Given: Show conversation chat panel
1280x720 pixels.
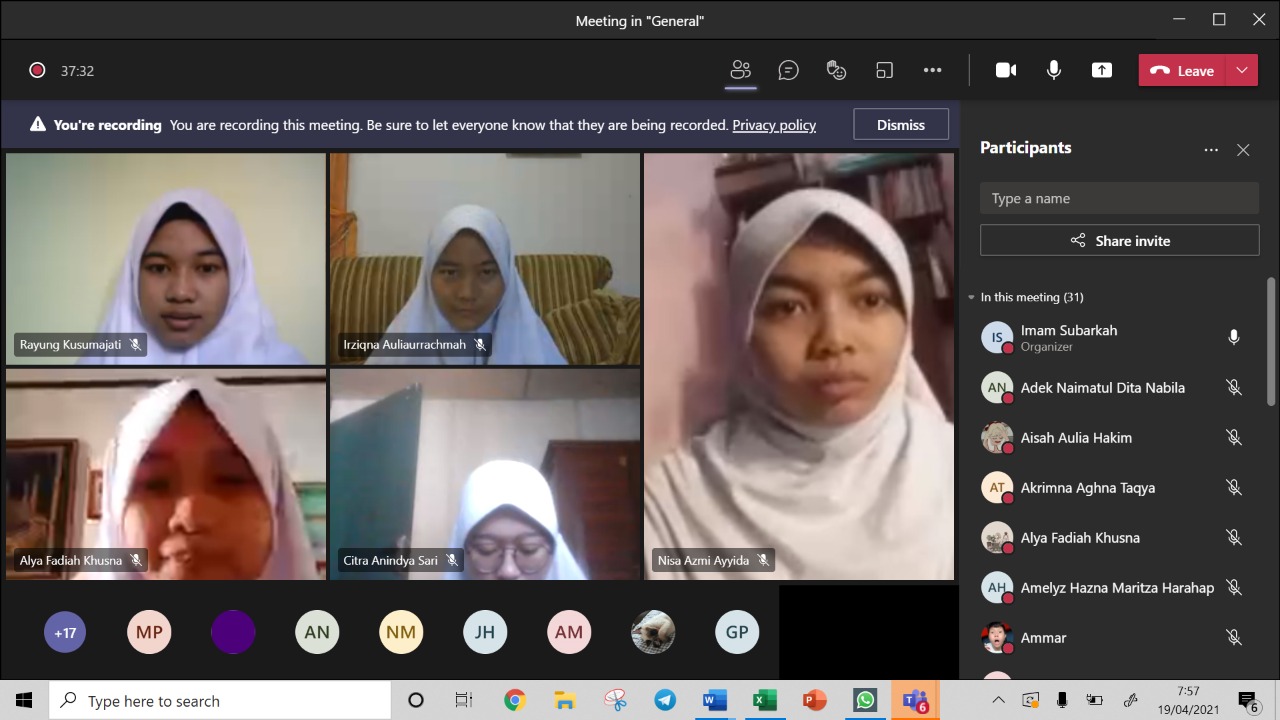Looking at the screenshot, I should coord(788,70).
